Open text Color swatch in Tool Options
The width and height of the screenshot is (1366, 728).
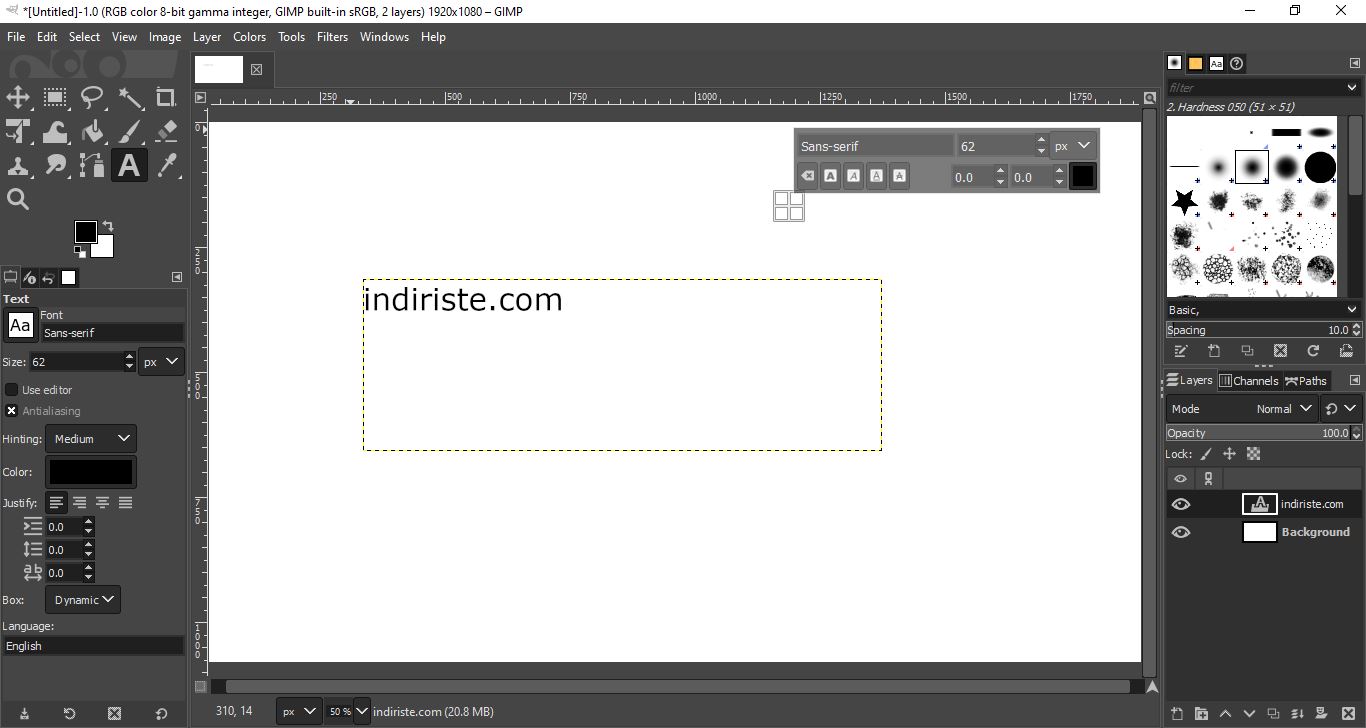tap(91, 472)
